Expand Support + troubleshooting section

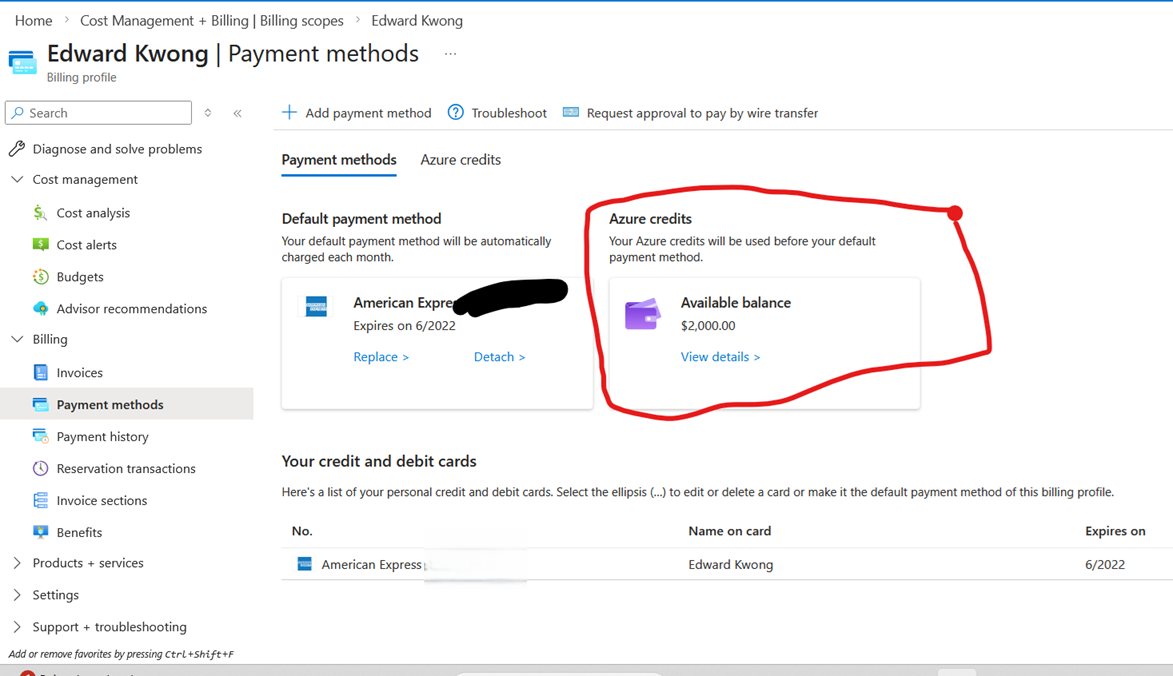click(x=17, y=627)
